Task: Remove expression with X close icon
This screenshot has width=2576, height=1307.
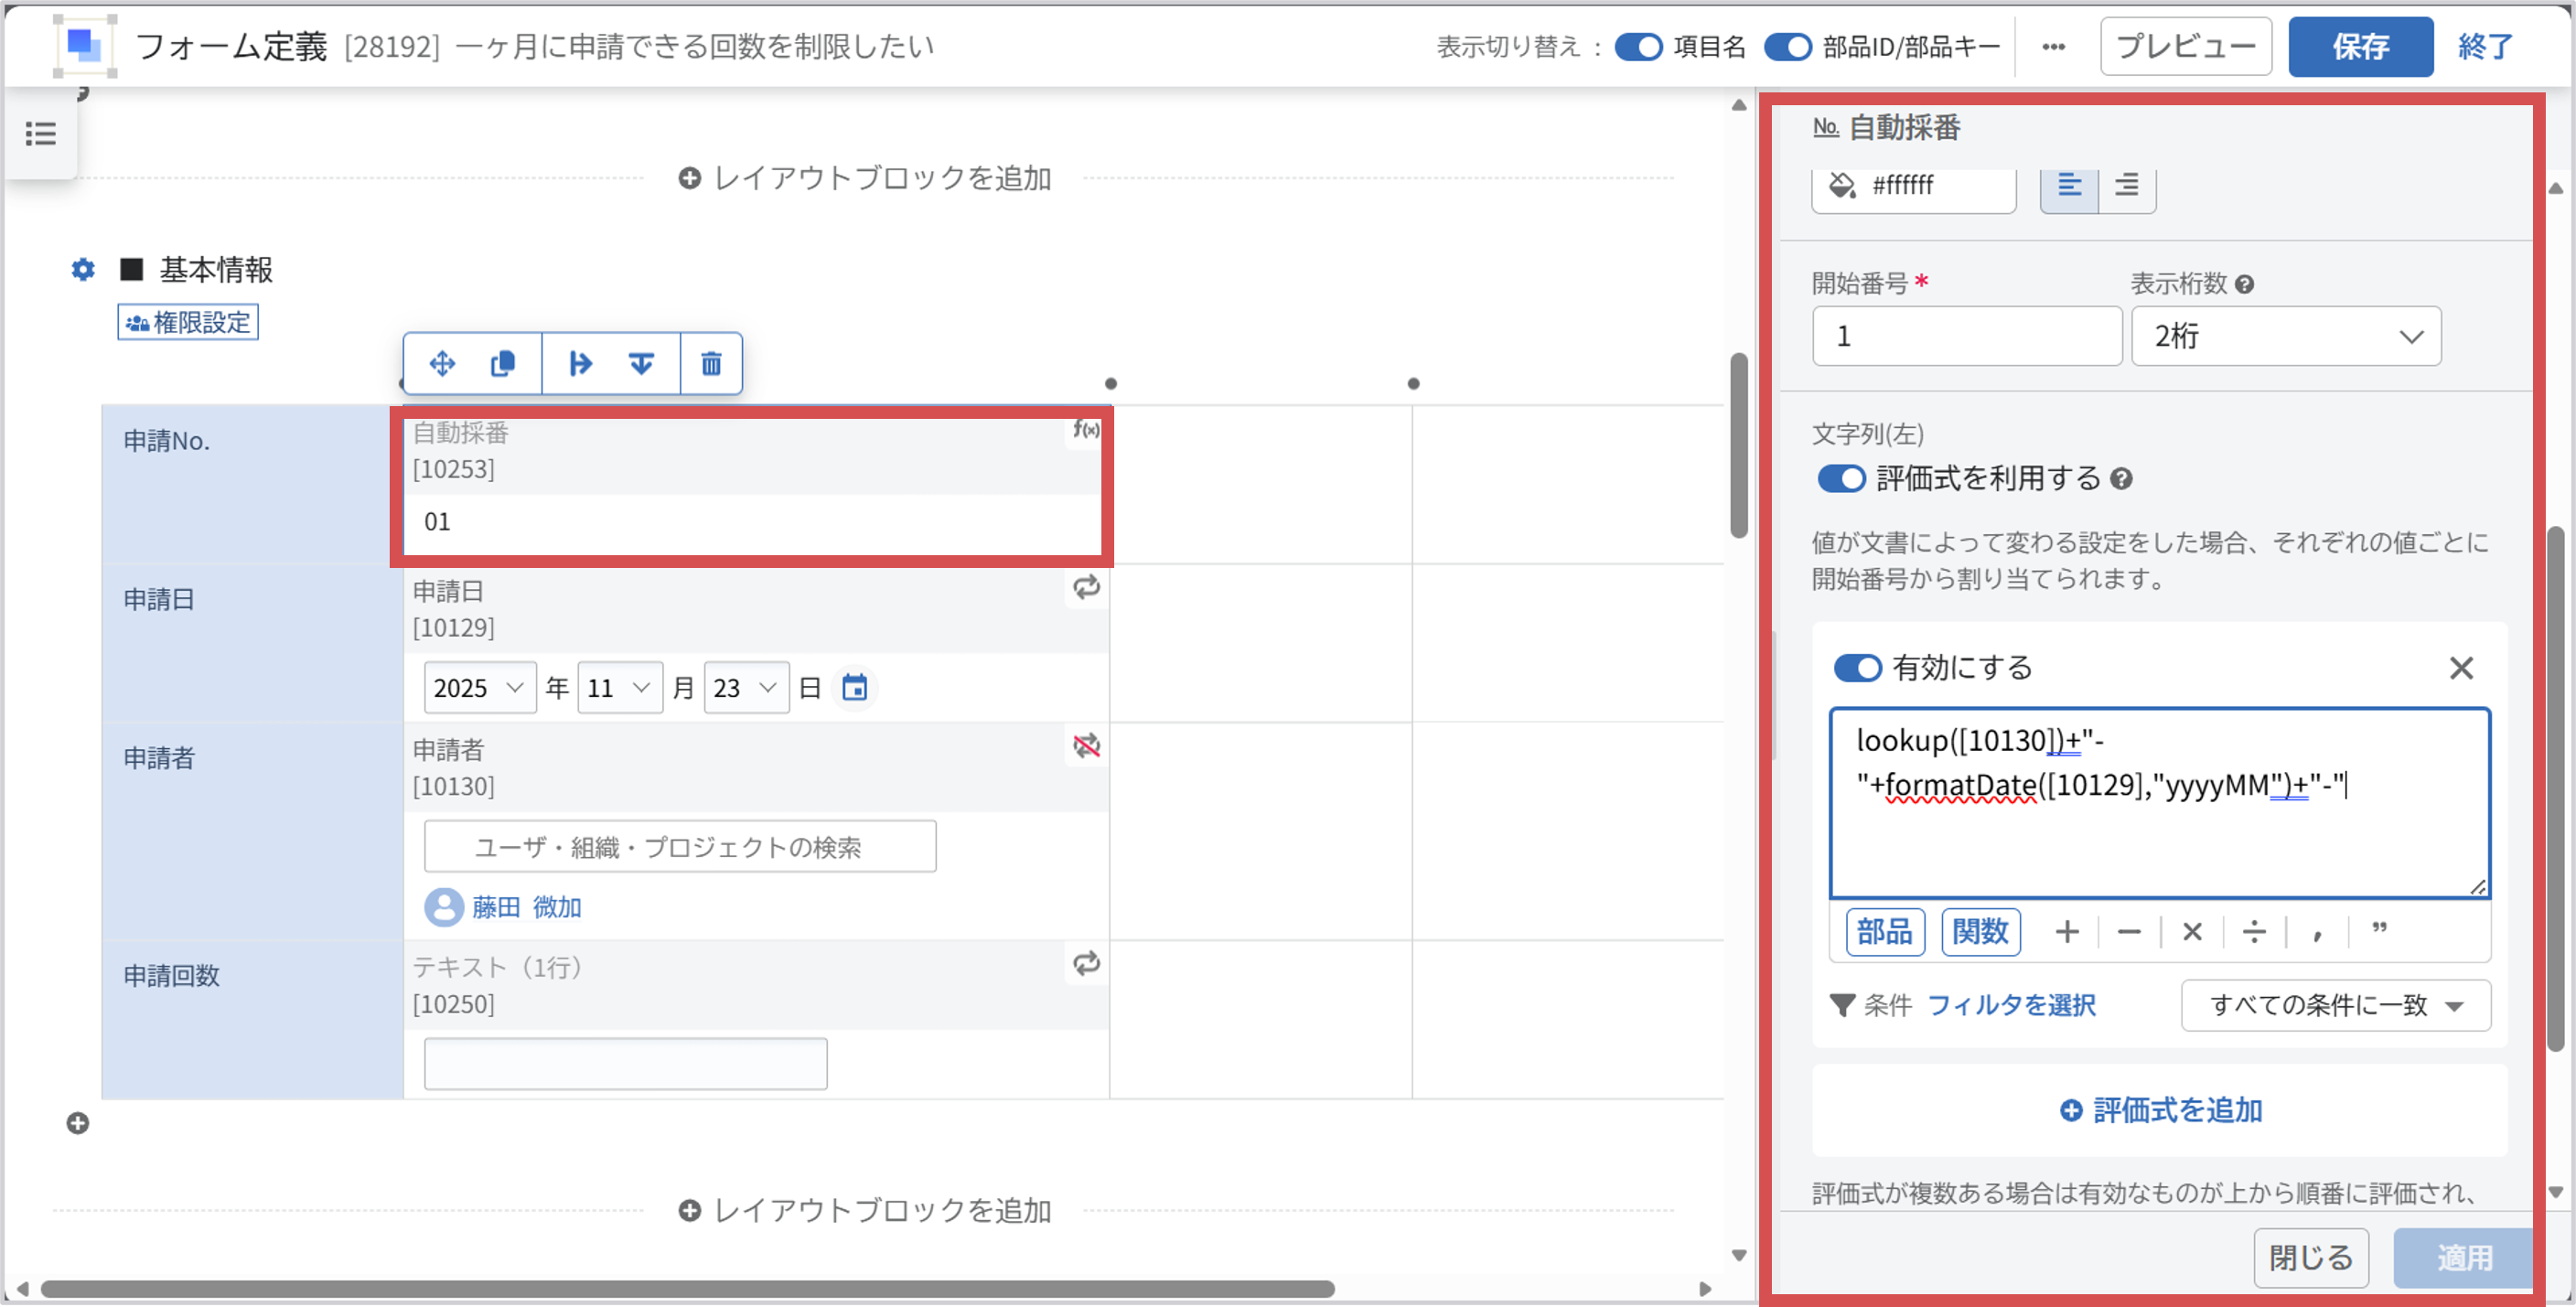Action: [x=2461, y=667]
